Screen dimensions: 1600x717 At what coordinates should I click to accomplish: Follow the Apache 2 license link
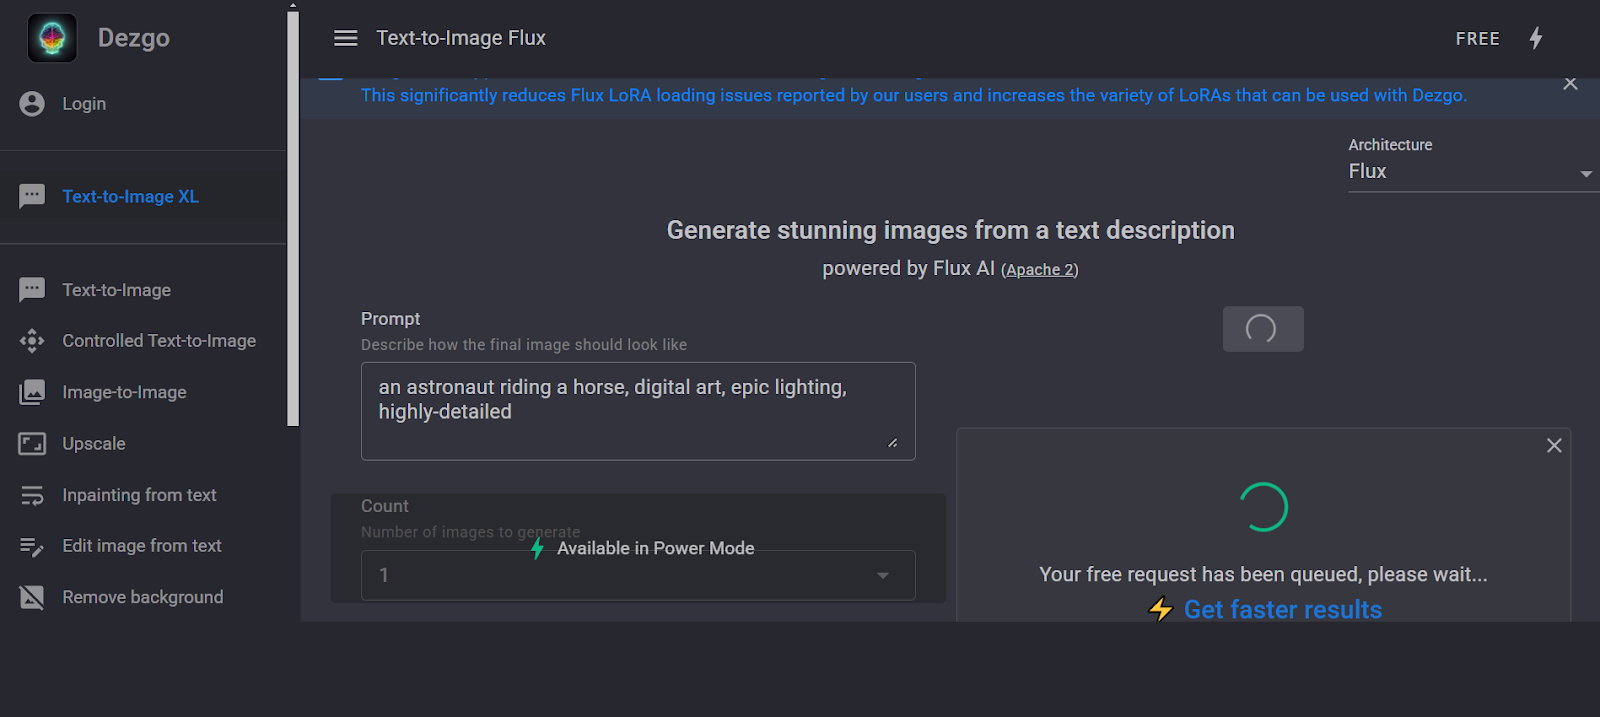(1040, 270)
